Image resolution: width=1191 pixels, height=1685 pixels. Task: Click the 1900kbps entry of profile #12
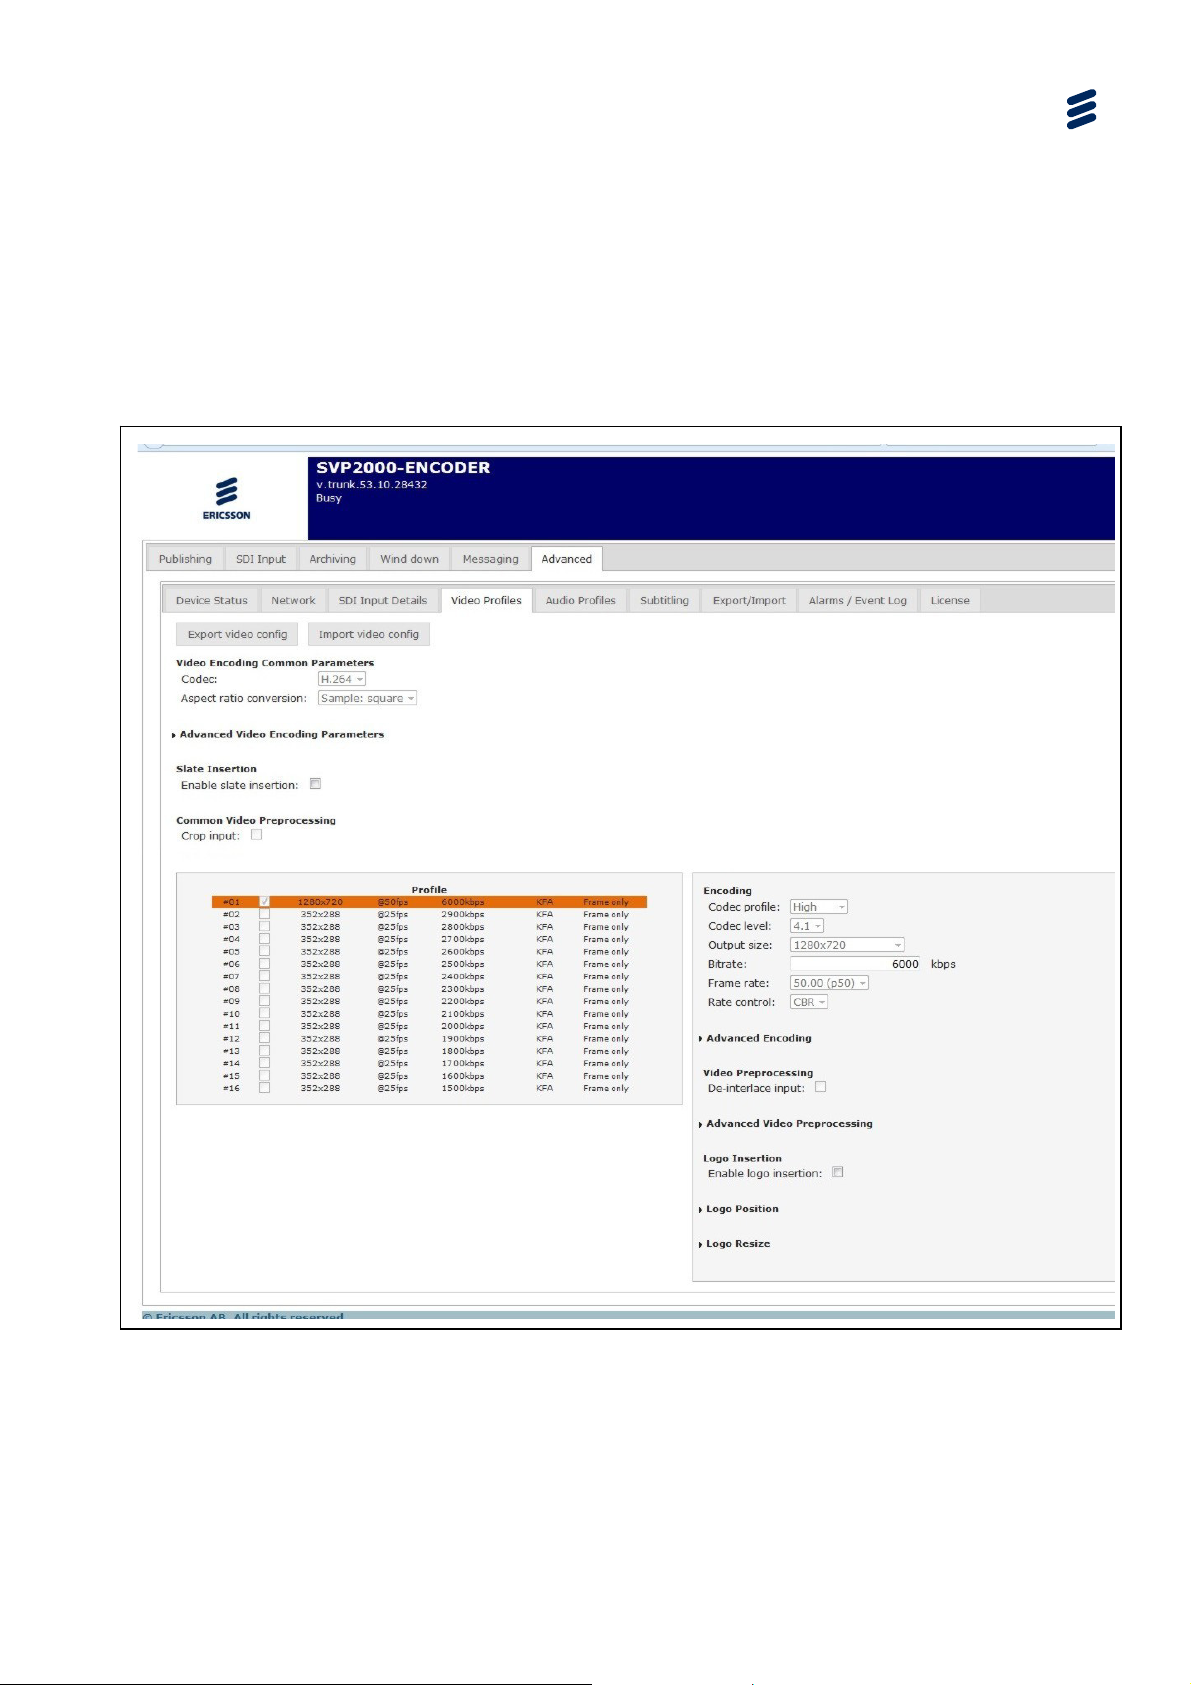[x=463, y=1038]
